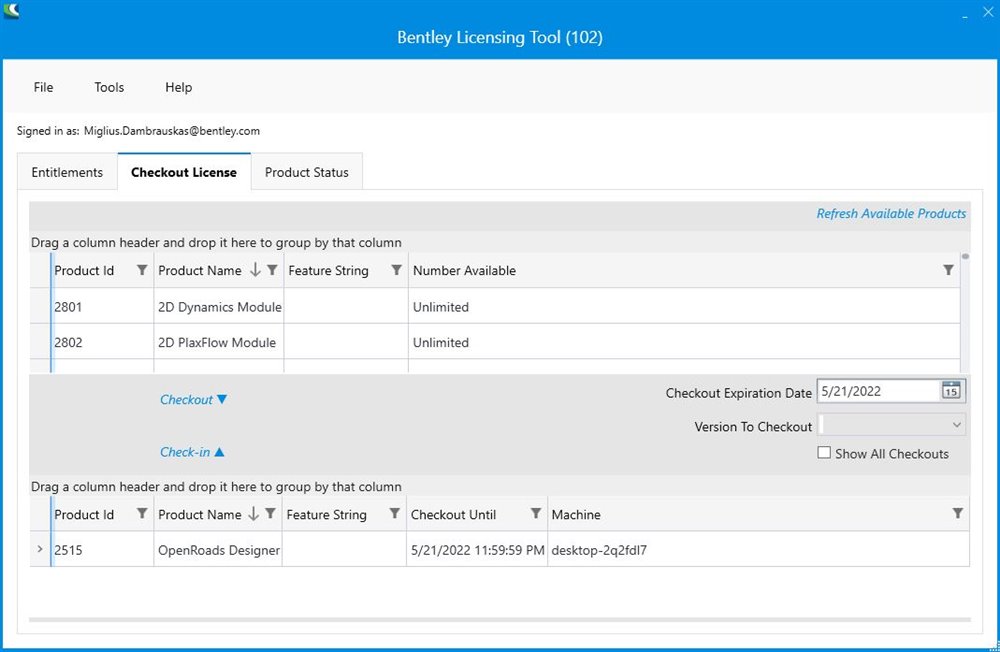Image resolution: width=1000 pixels, height=652 pixels.
Task: Enable the Show All Checkouts checkbox
Action: click(824, 453)
